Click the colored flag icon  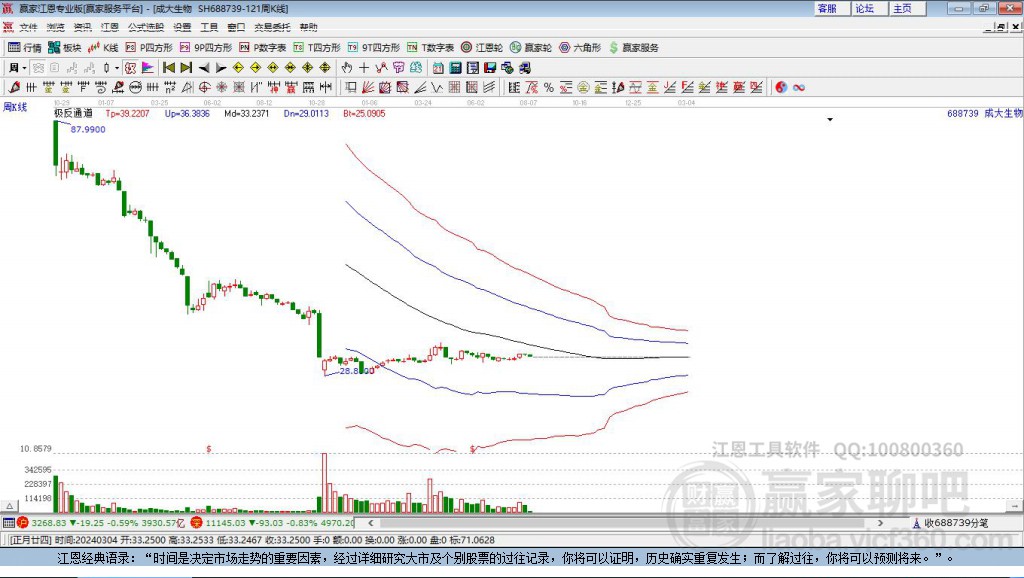(148, 68)
